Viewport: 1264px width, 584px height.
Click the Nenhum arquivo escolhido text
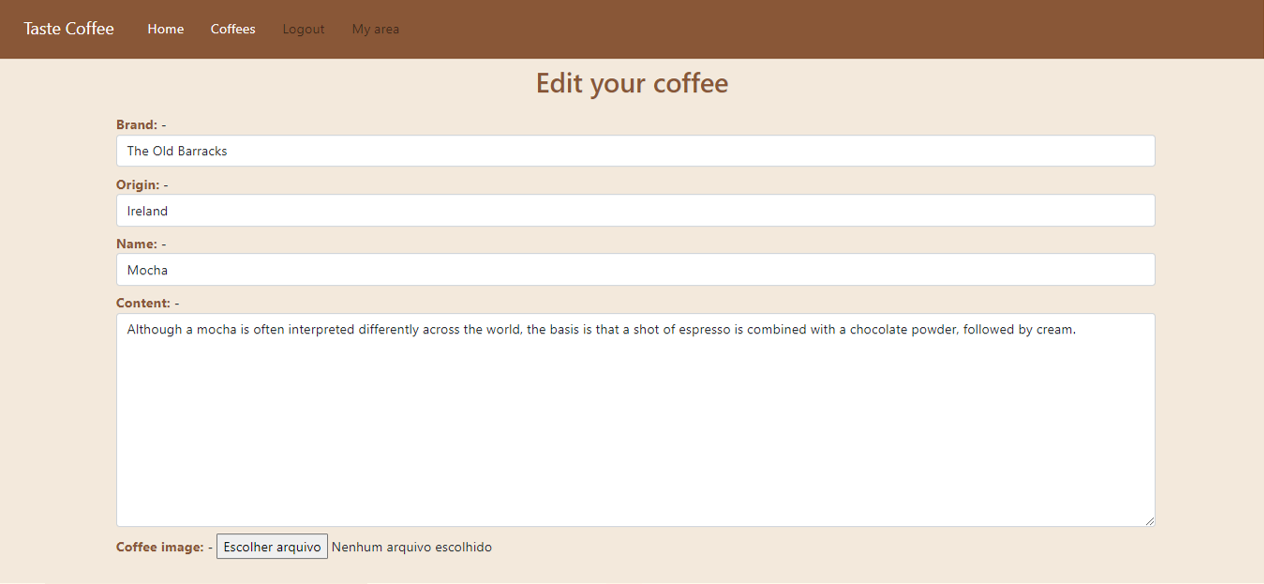[x=412, y=547]
